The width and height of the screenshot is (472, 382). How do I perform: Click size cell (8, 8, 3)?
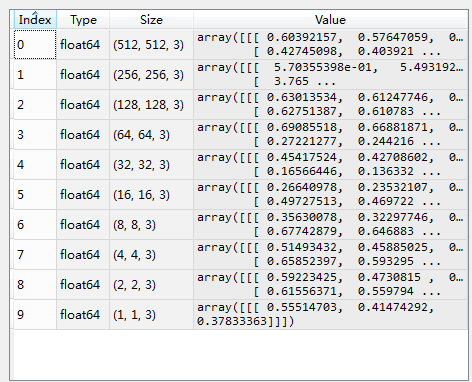(x=151, y=224)
